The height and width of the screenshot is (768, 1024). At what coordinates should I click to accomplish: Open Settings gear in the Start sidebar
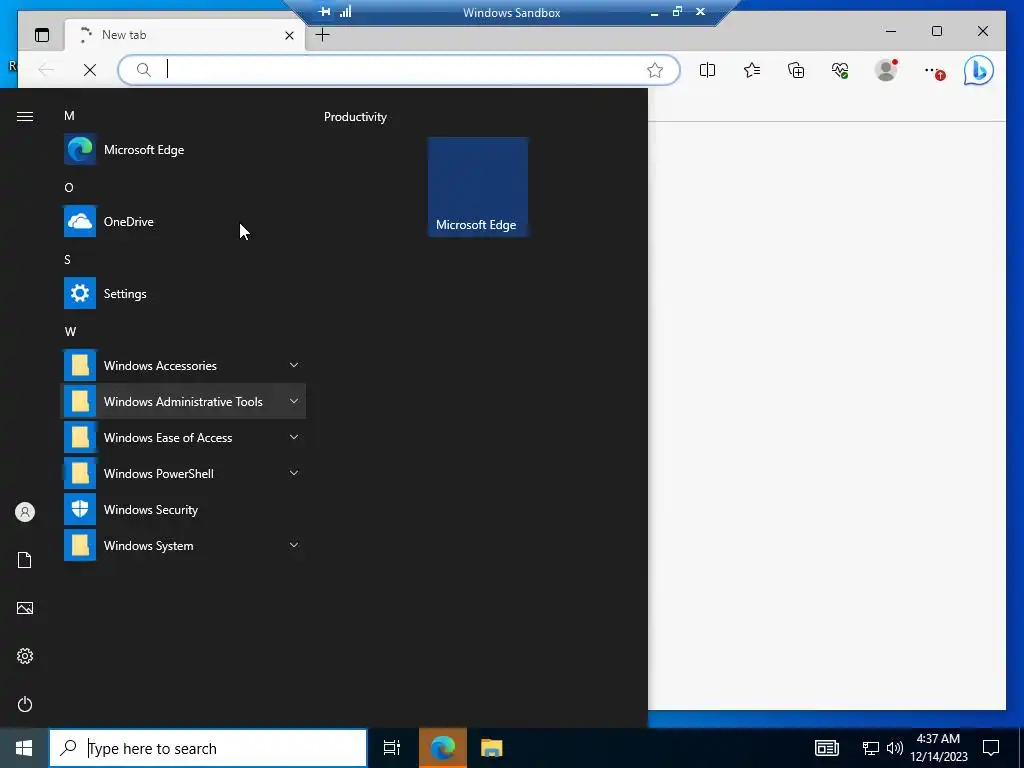tap(25, 656)
